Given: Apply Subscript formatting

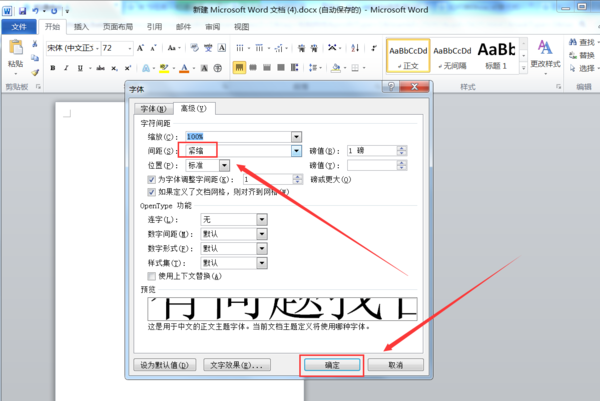Looking at the screenshot, I should pos(114,68).
